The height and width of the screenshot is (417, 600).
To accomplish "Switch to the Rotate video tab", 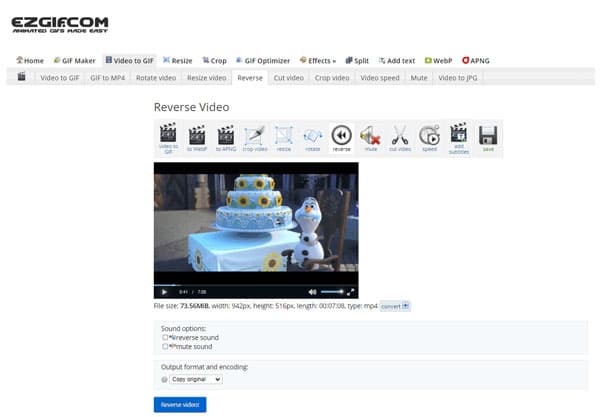I will (156, 78).
